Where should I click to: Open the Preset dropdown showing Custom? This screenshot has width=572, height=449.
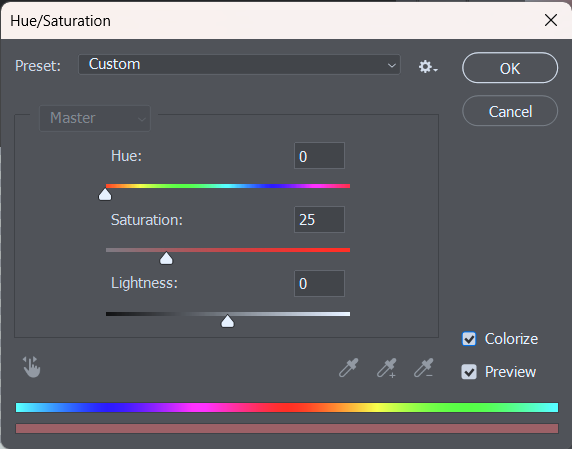click(239, 65)
